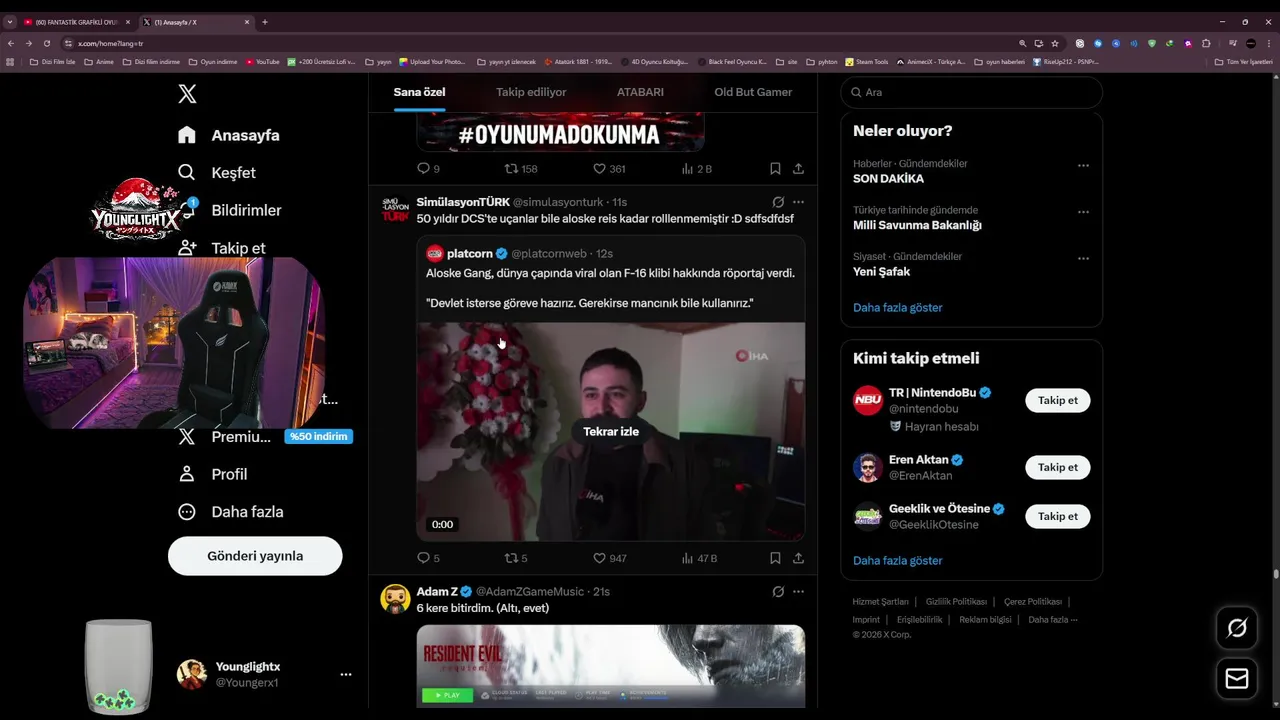
Task: Open options for SON DAKİKA trend
Action: pos(1083,165)
